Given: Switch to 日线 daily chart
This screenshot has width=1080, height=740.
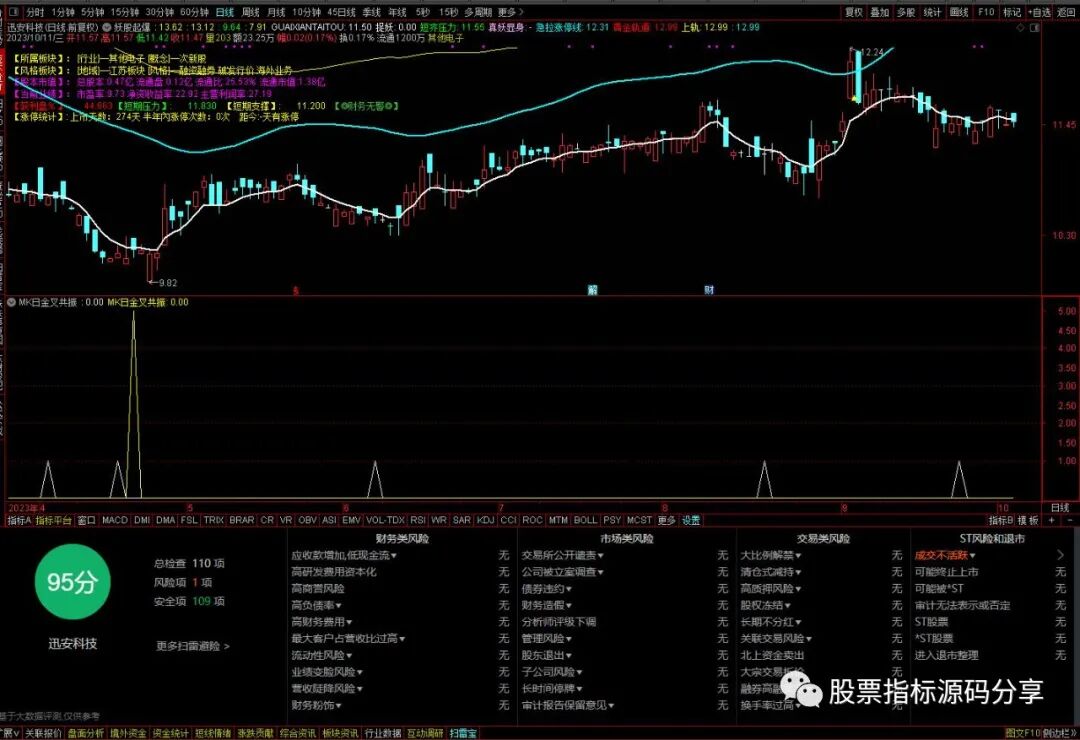Looking at the screenshot, I should (225, 12).
